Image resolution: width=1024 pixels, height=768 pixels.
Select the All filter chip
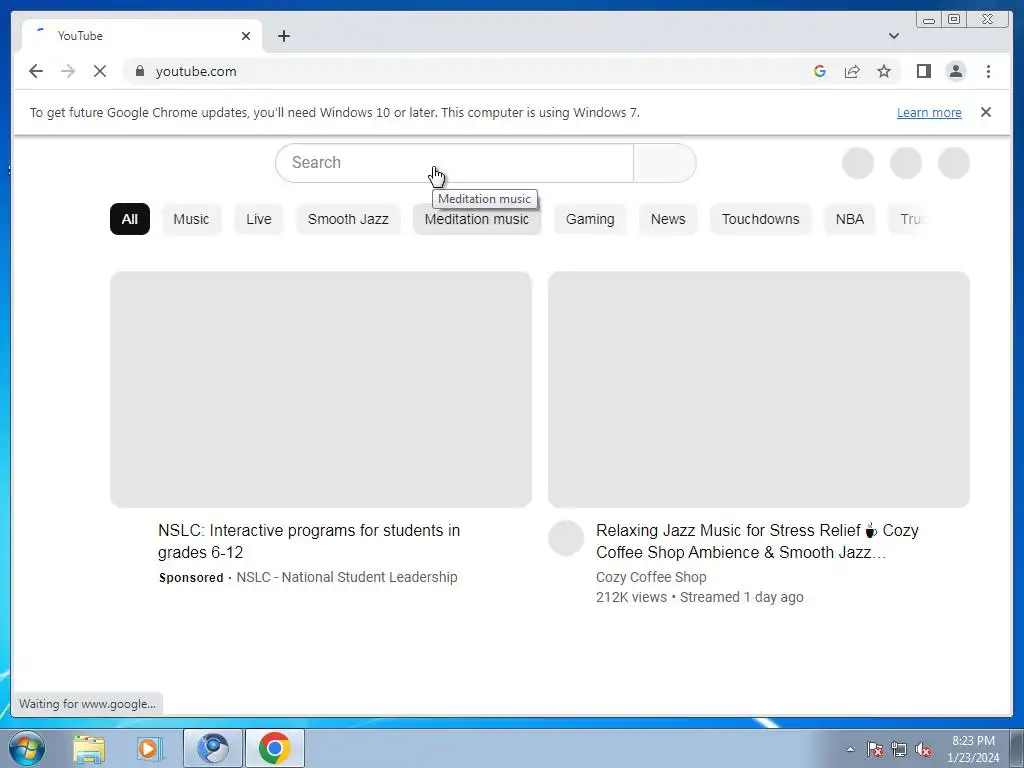129,219
